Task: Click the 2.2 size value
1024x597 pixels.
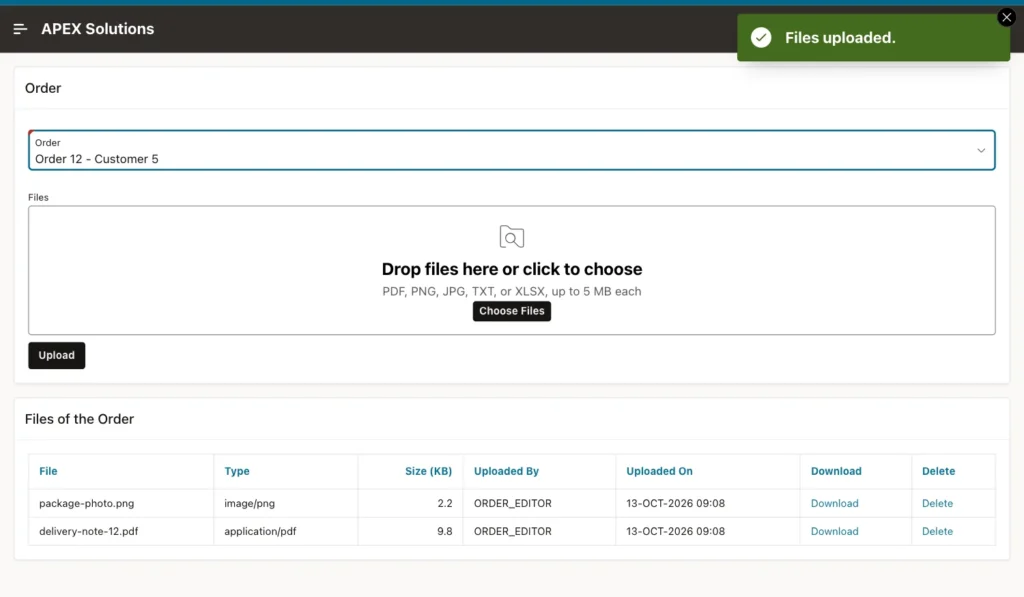Action: point(445,504)
